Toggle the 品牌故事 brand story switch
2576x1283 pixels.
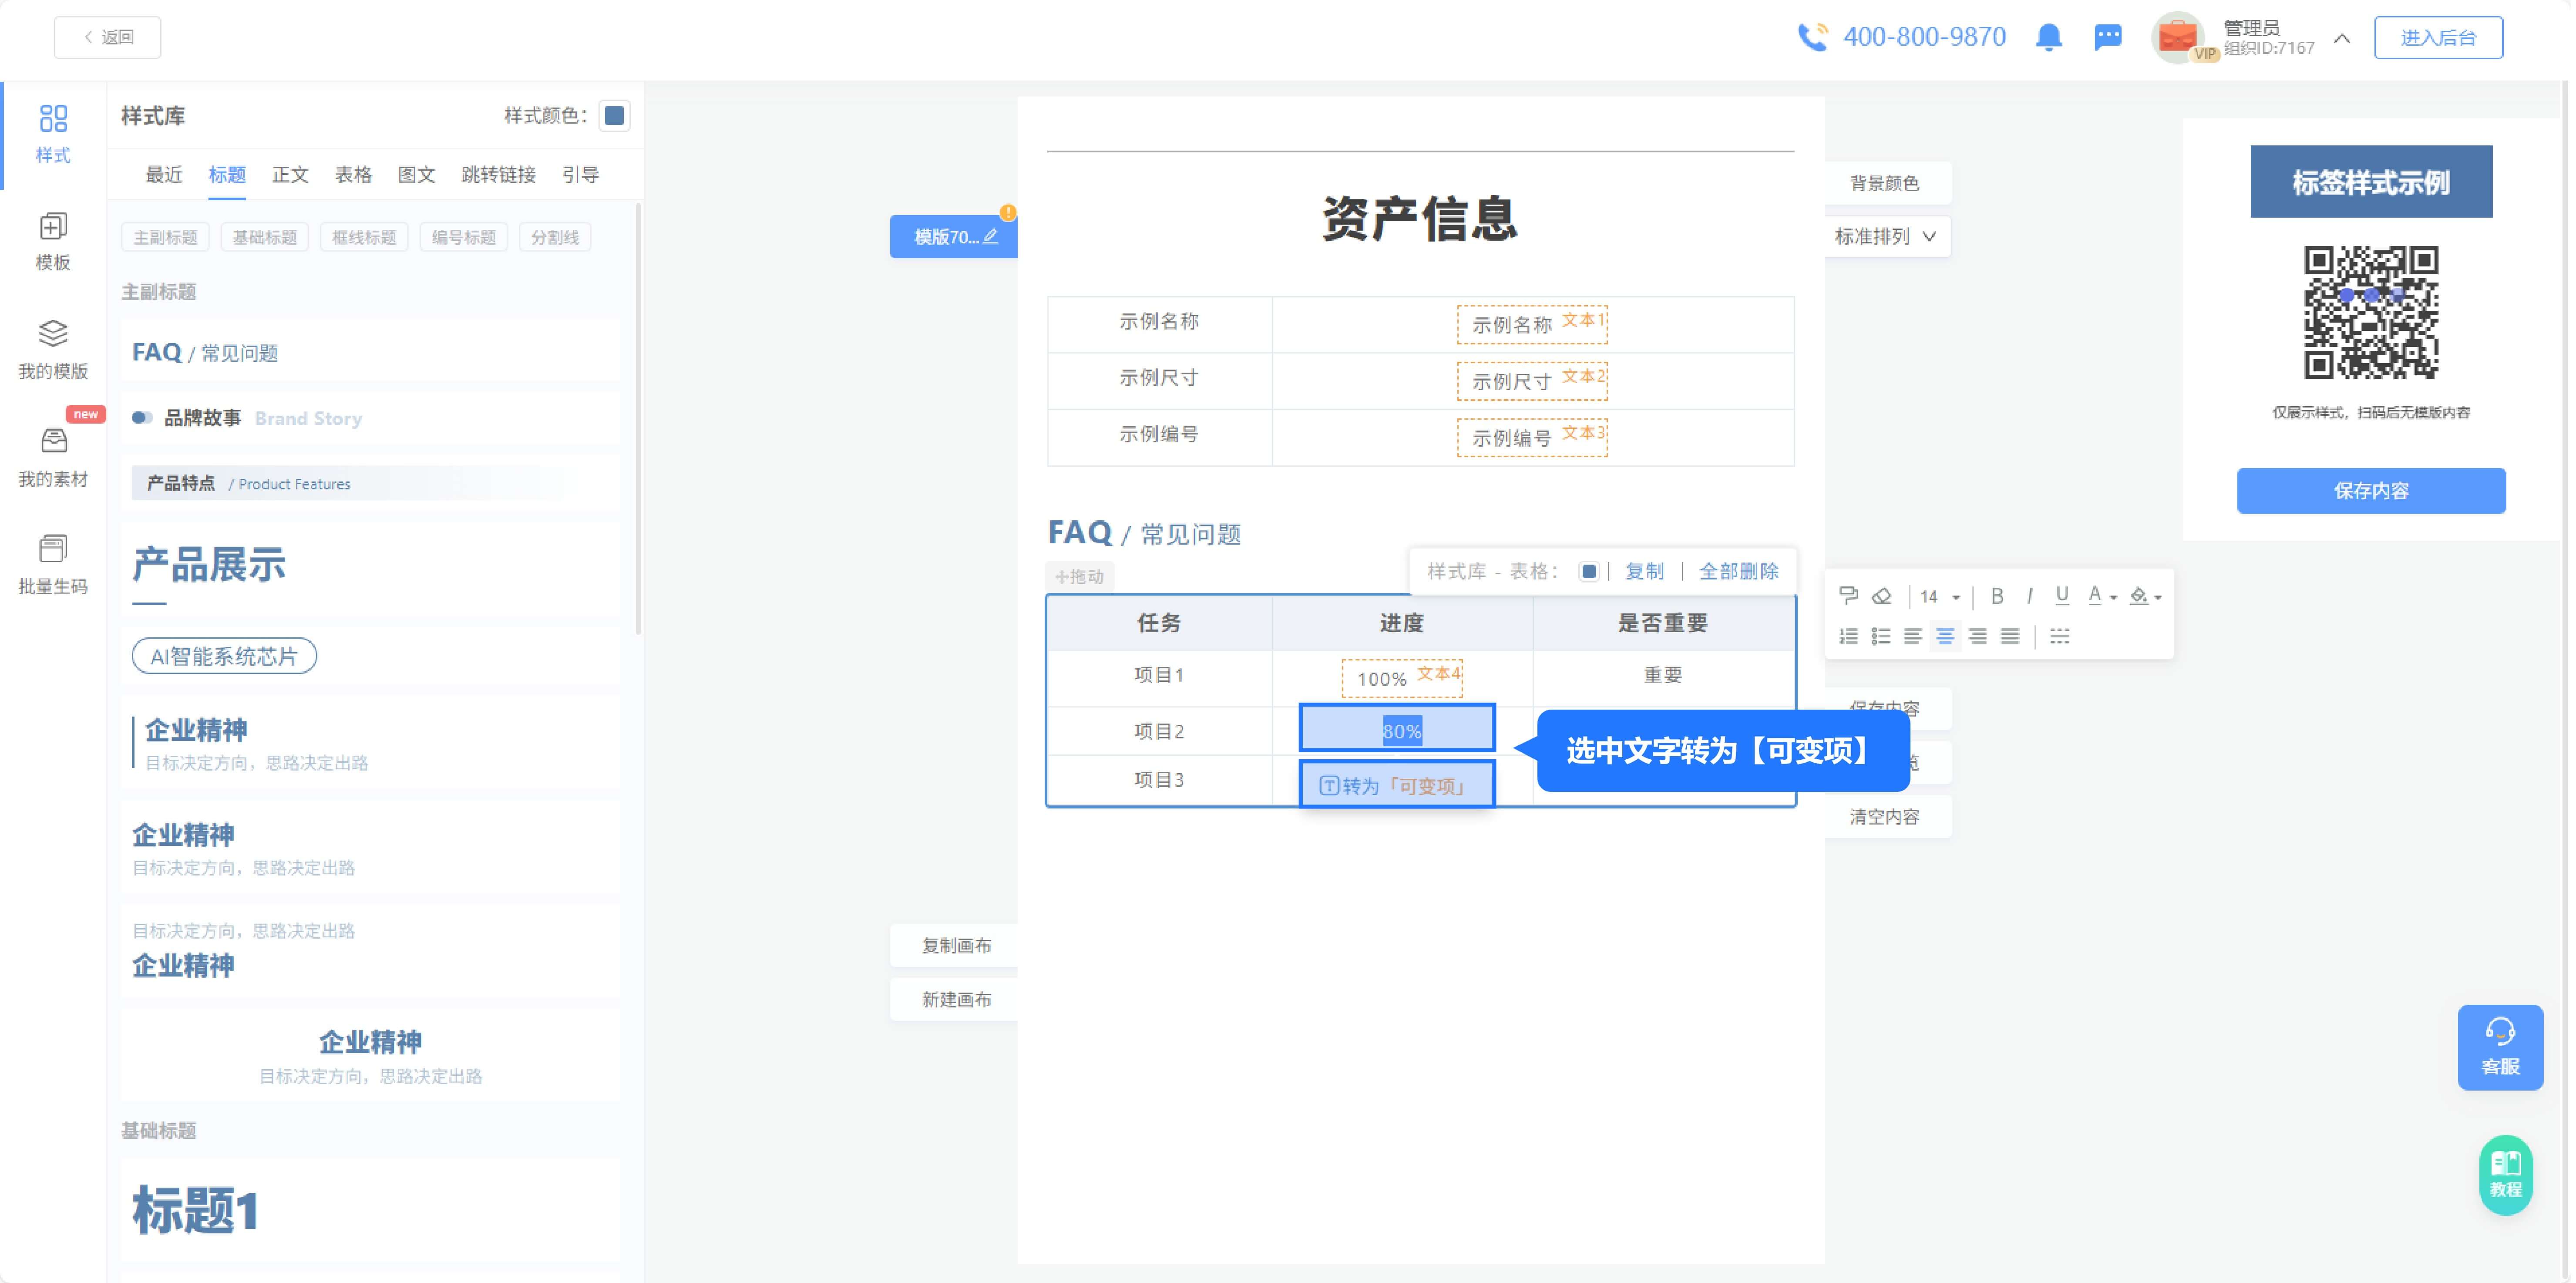coord(141,418)
